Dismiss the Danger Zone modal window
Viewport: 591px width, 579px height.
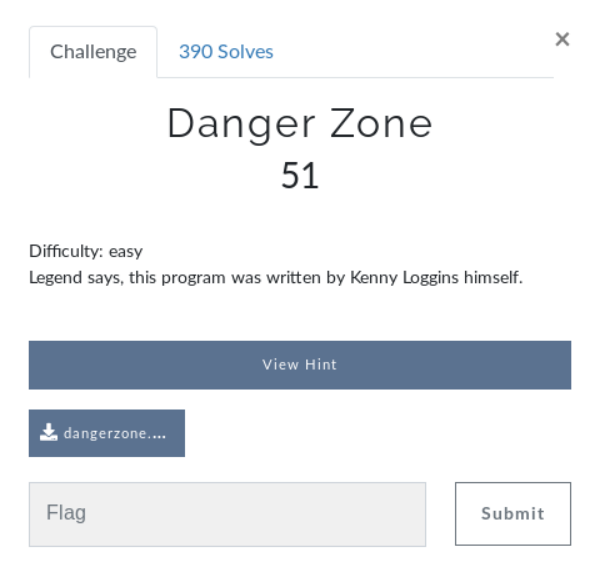[x=562, y=39]
